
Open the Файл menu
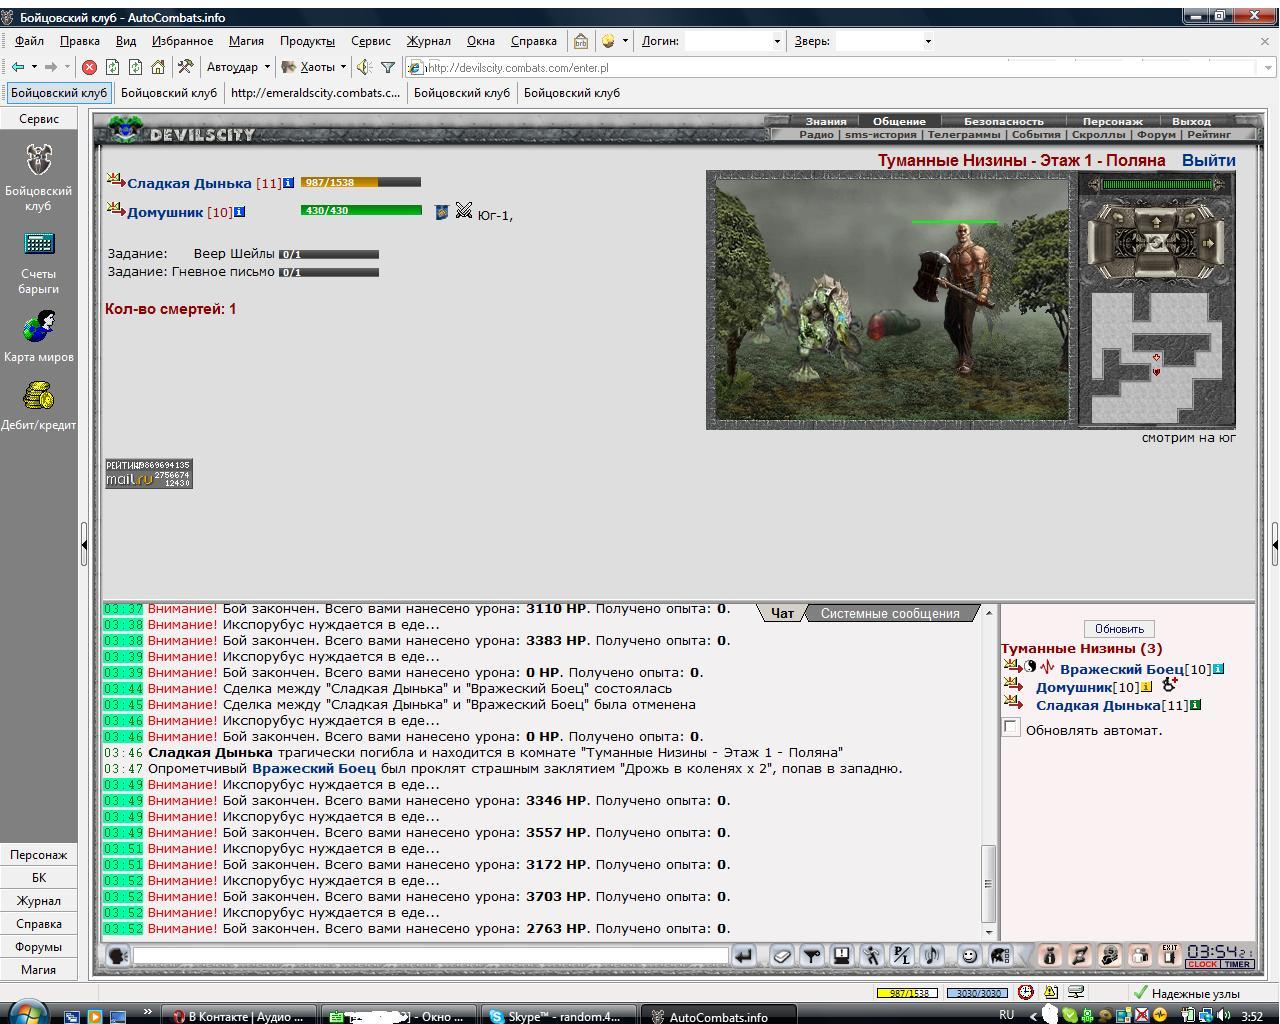click(x=29, y=41)
